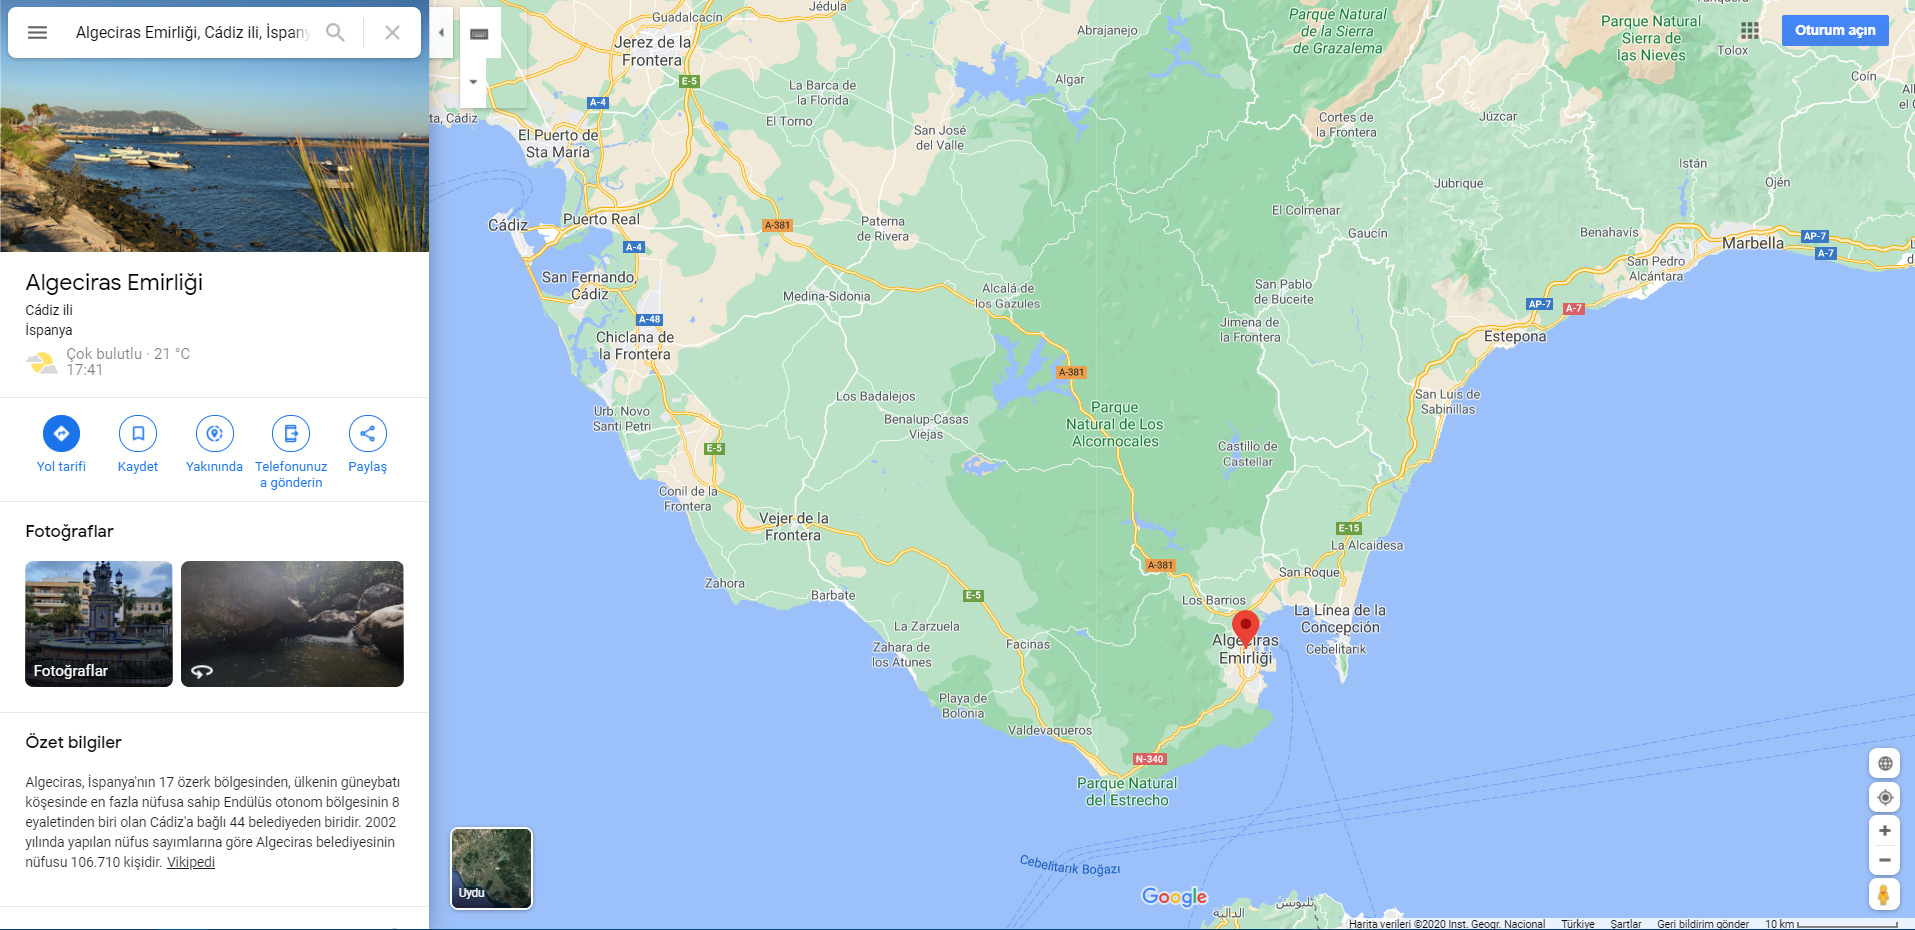Image resolution: width=1915 pixels, height=930 pixels.
Task: Toggle the globe view button
Action: click(x=1885, y=763)
